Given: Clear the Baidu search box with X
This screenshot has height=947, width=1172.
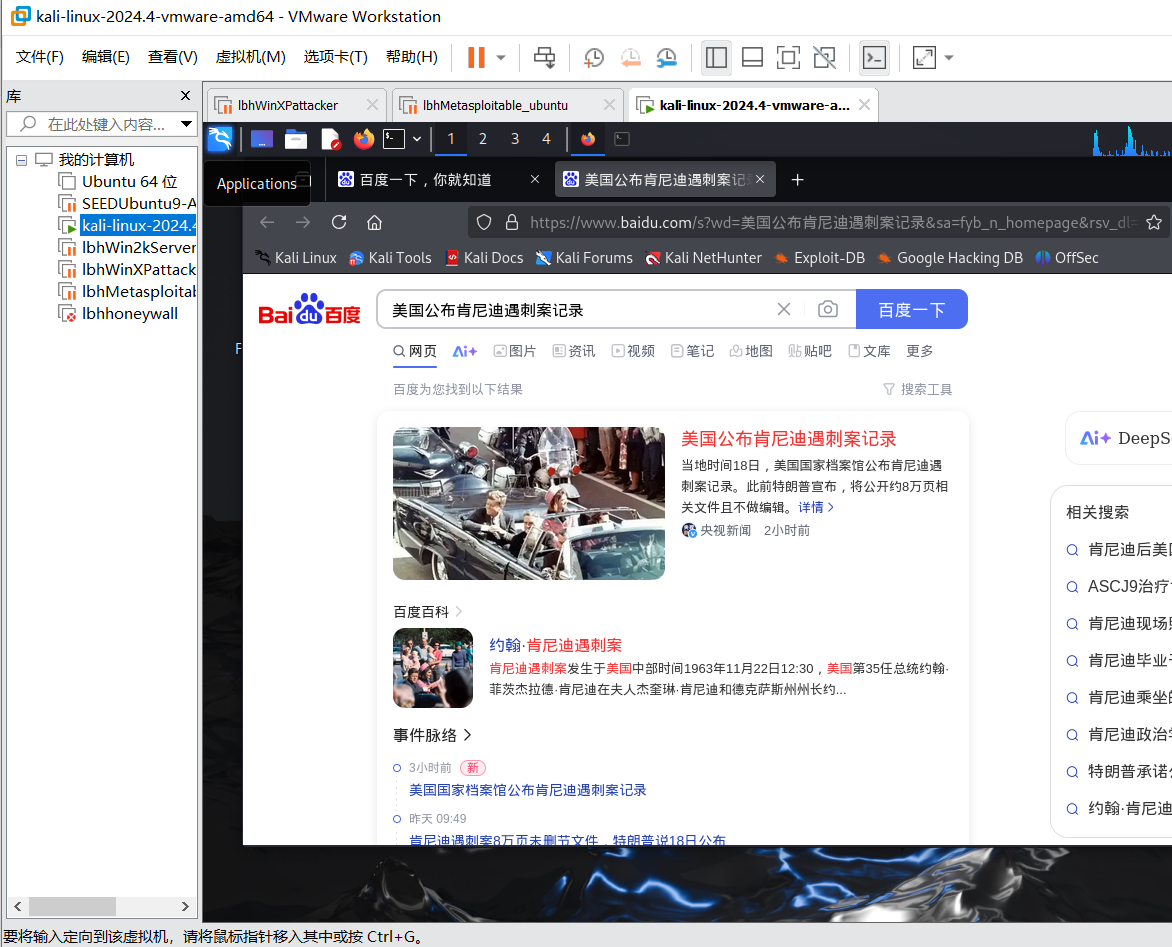Looking at the screenshot, I should 783,309.
